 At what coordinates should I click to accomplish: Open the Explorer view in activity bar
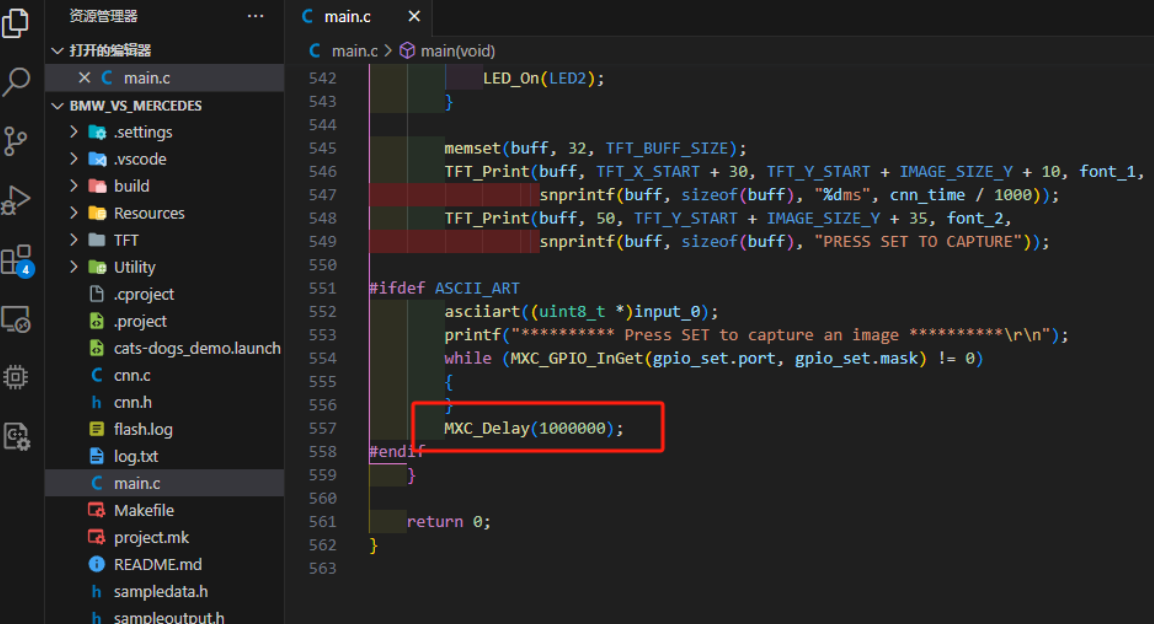(x=15, y=23)
